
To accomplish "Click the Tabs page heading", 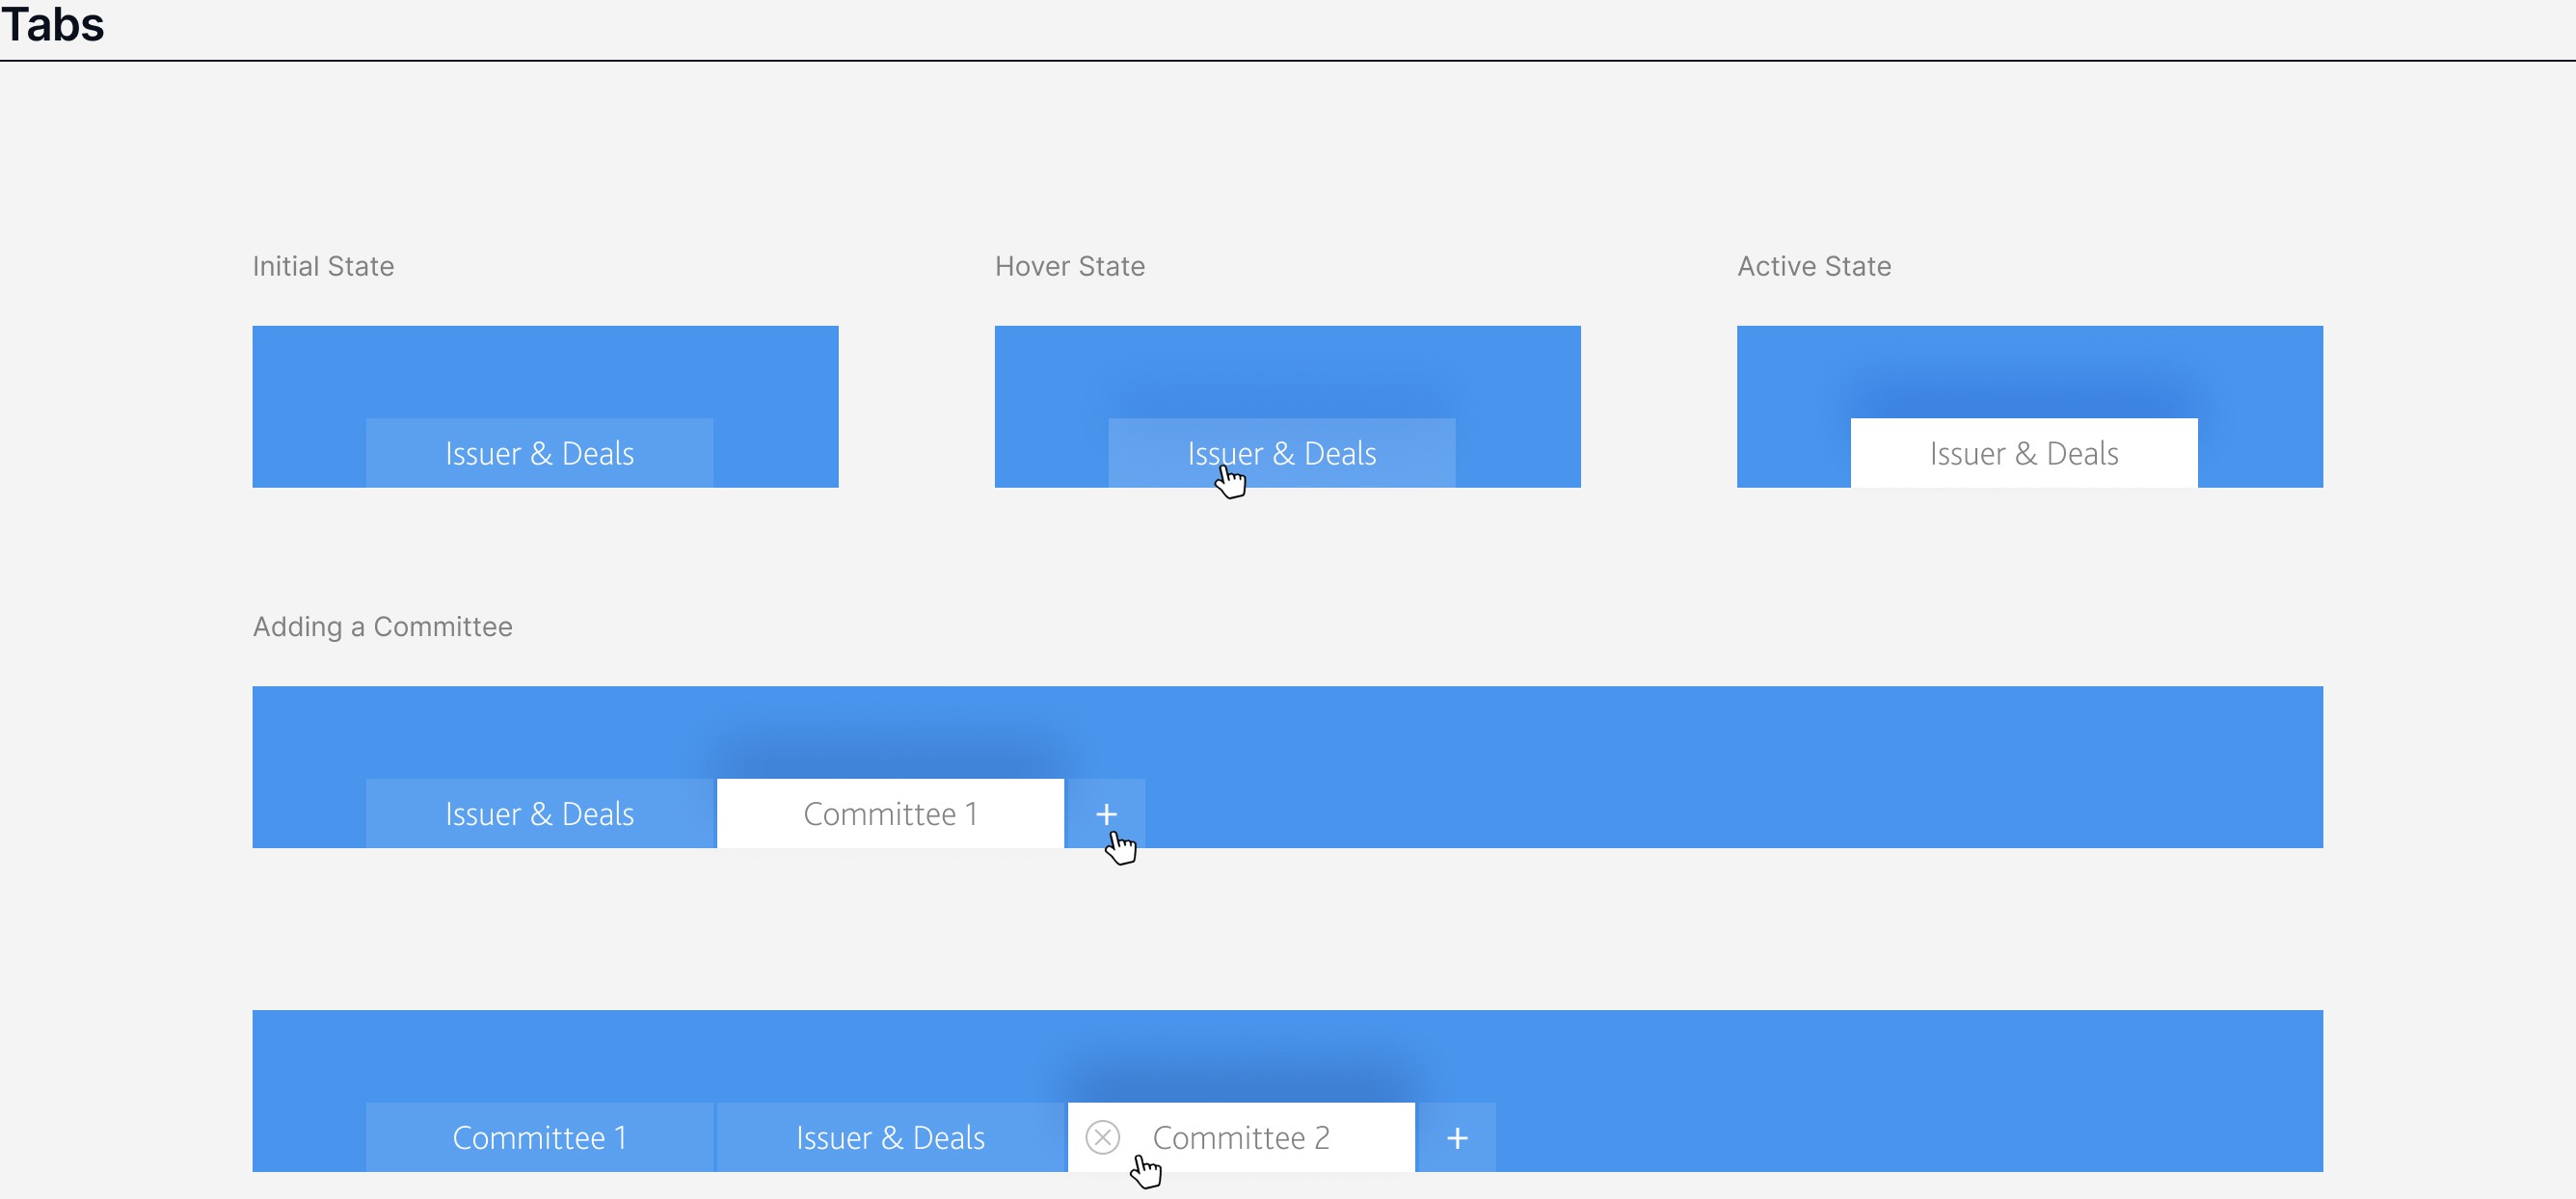I will tap(52, 24).
